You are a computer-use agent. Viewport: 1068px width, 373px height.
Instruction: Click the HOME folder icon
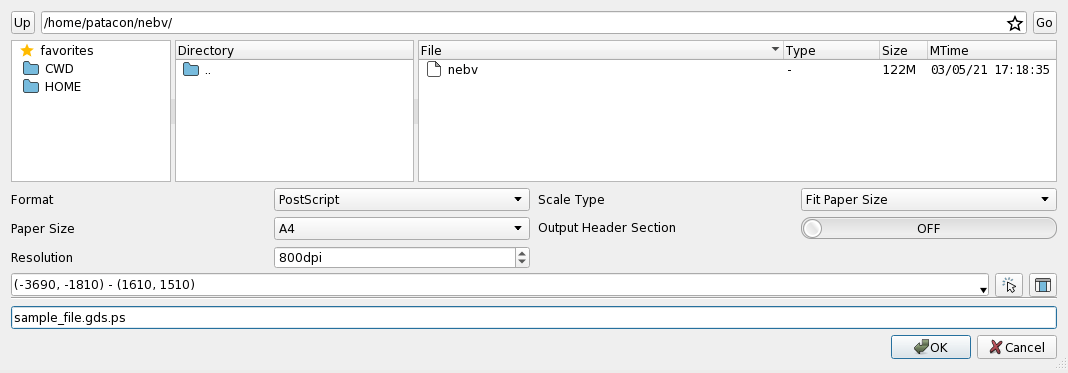pos(31,86)
